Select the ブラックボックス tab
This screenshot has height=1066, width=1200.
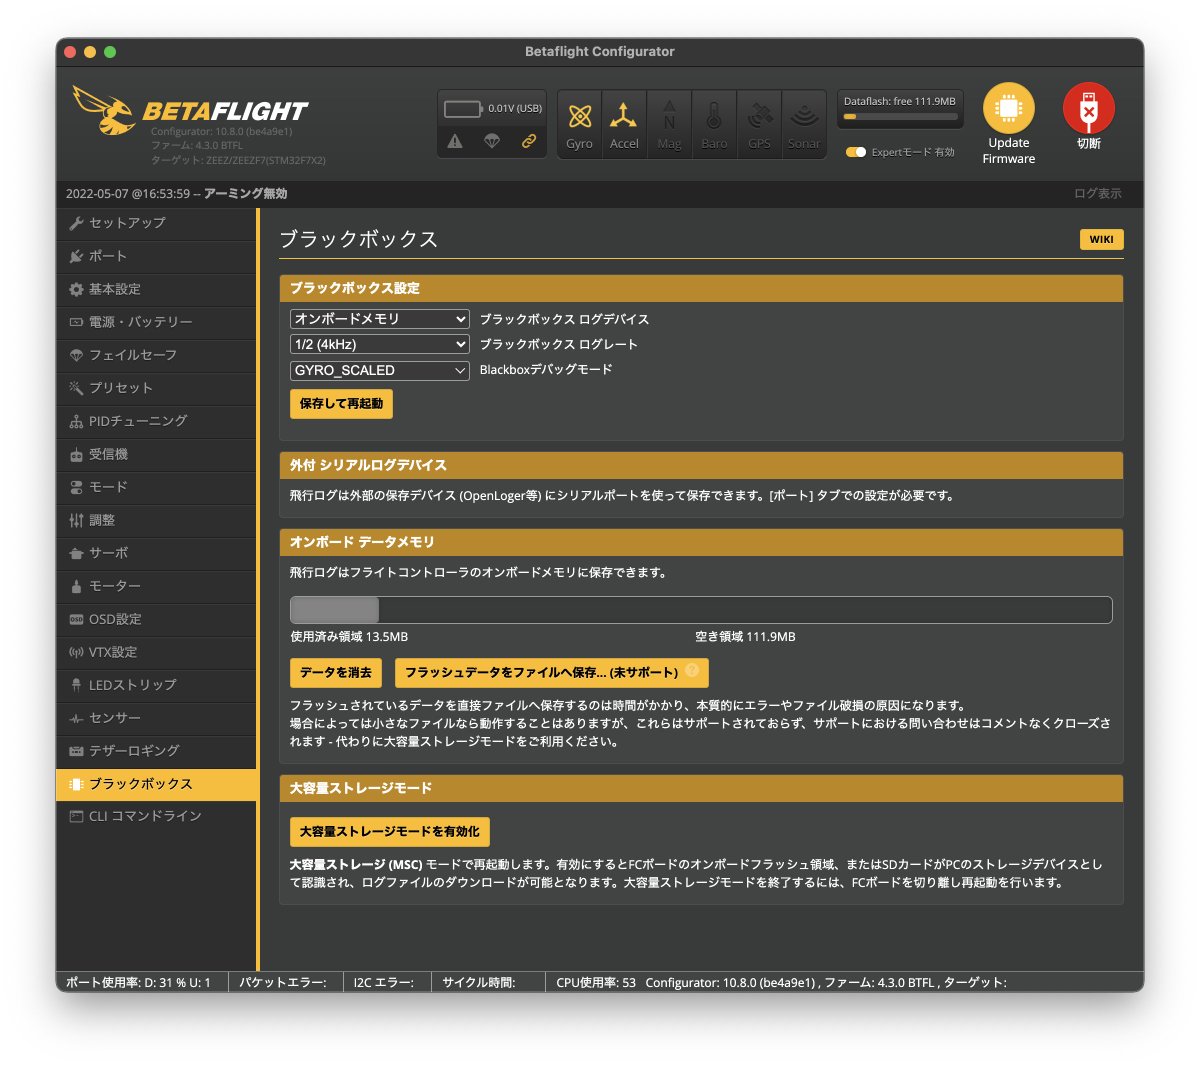point(156,784)
